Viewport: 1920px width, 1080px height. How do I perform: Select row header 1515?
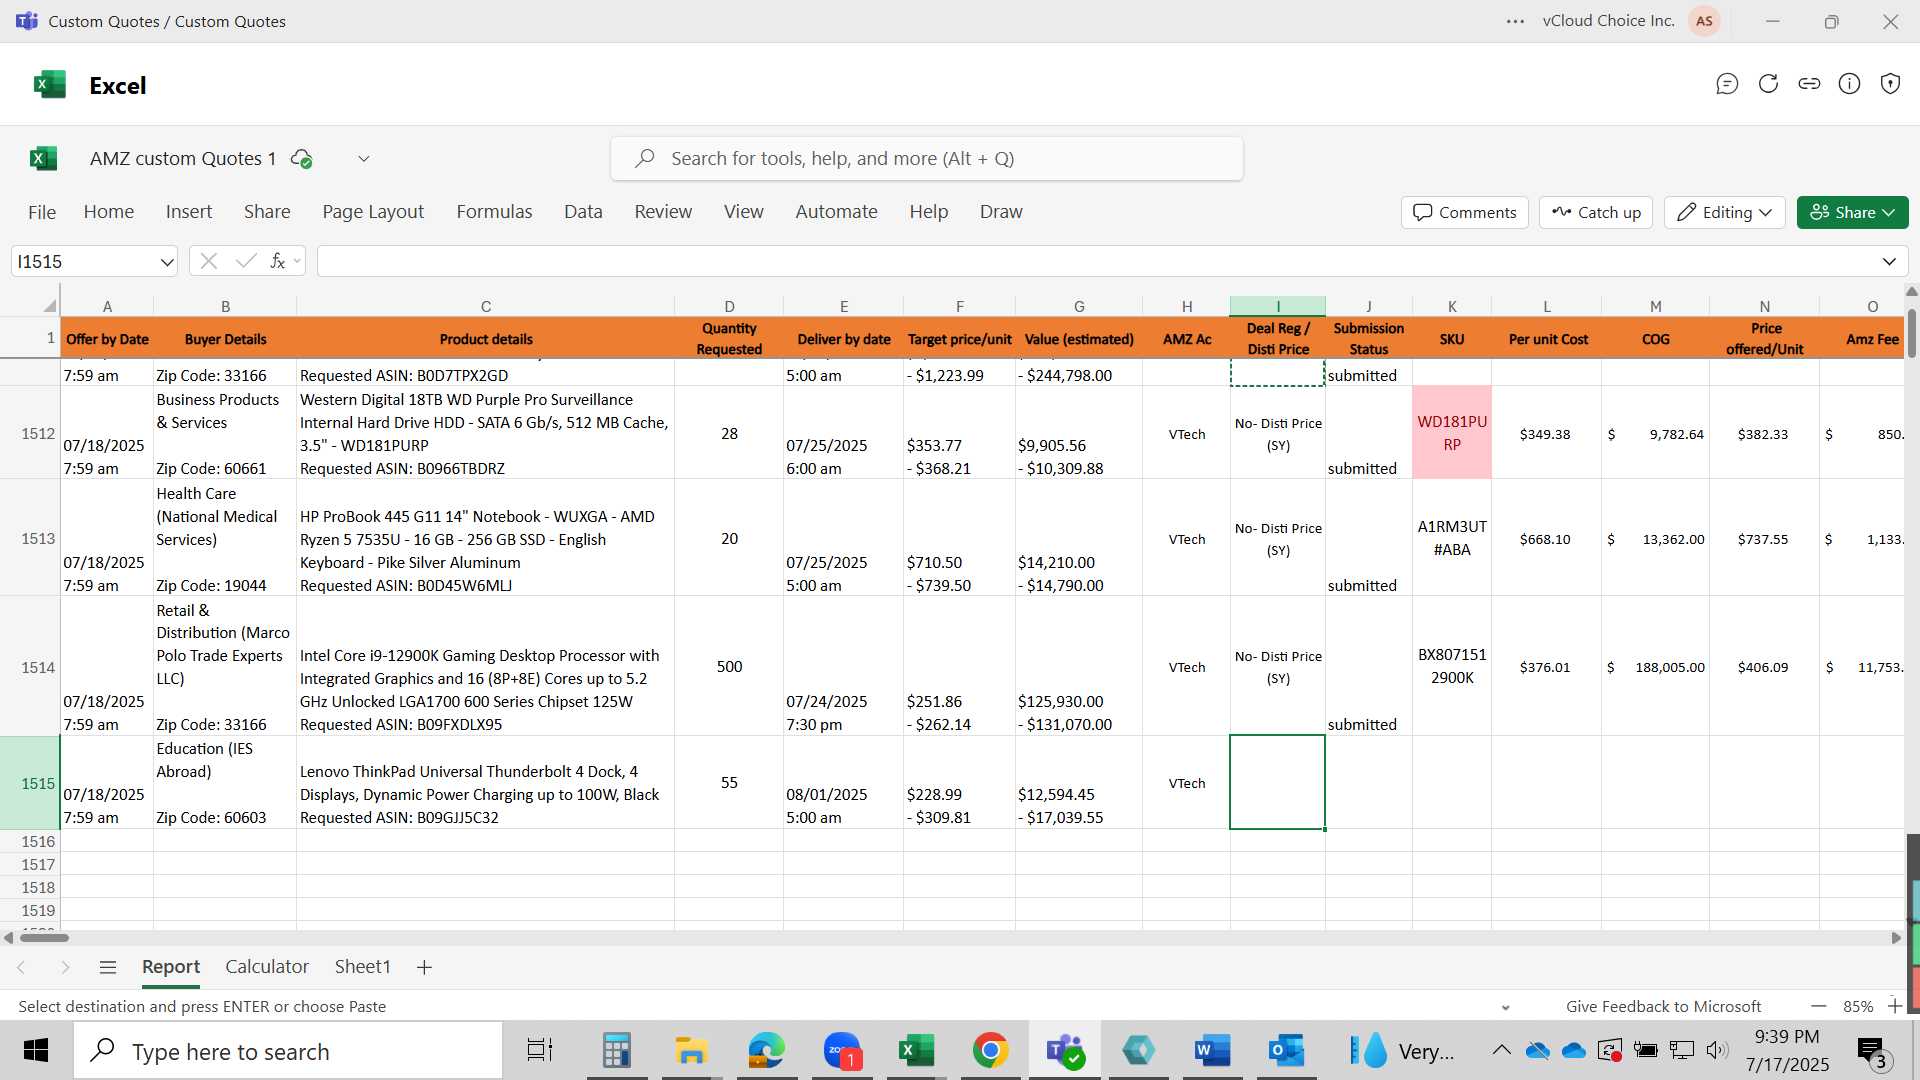point(30,783)
